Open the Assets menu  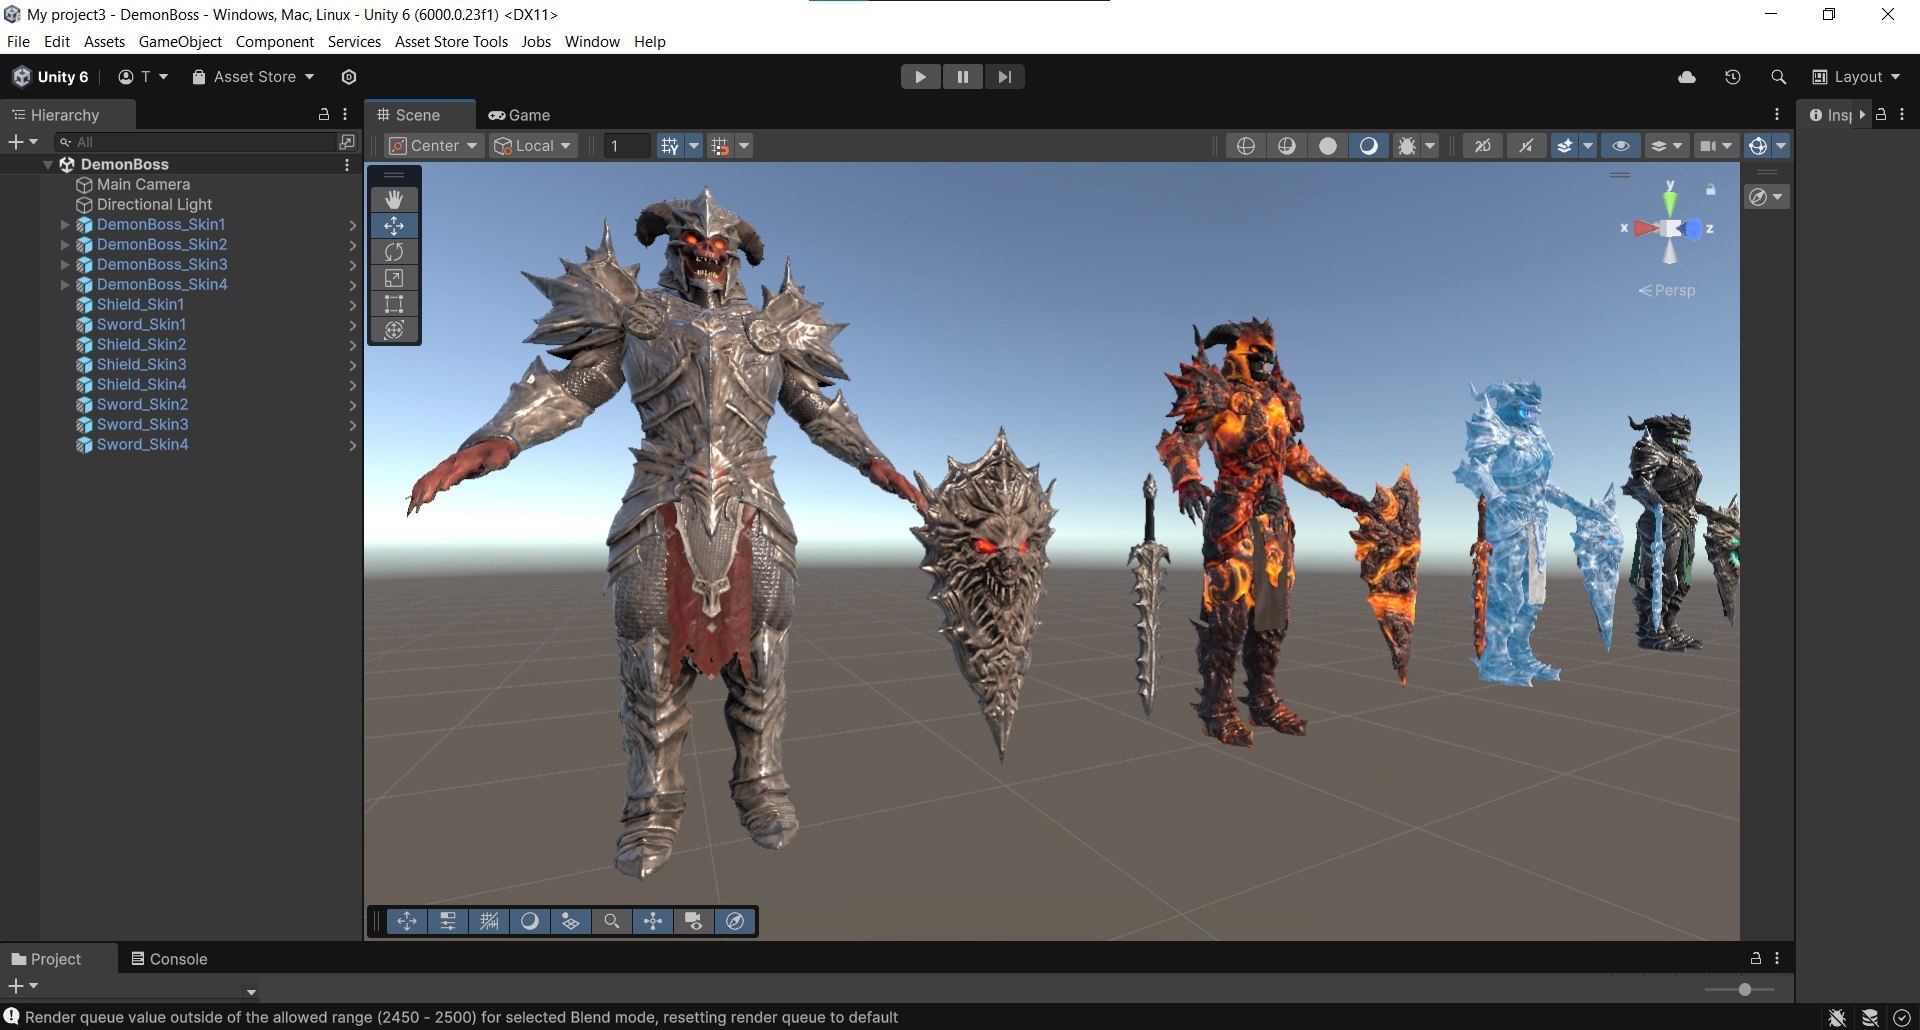point(104,42)
